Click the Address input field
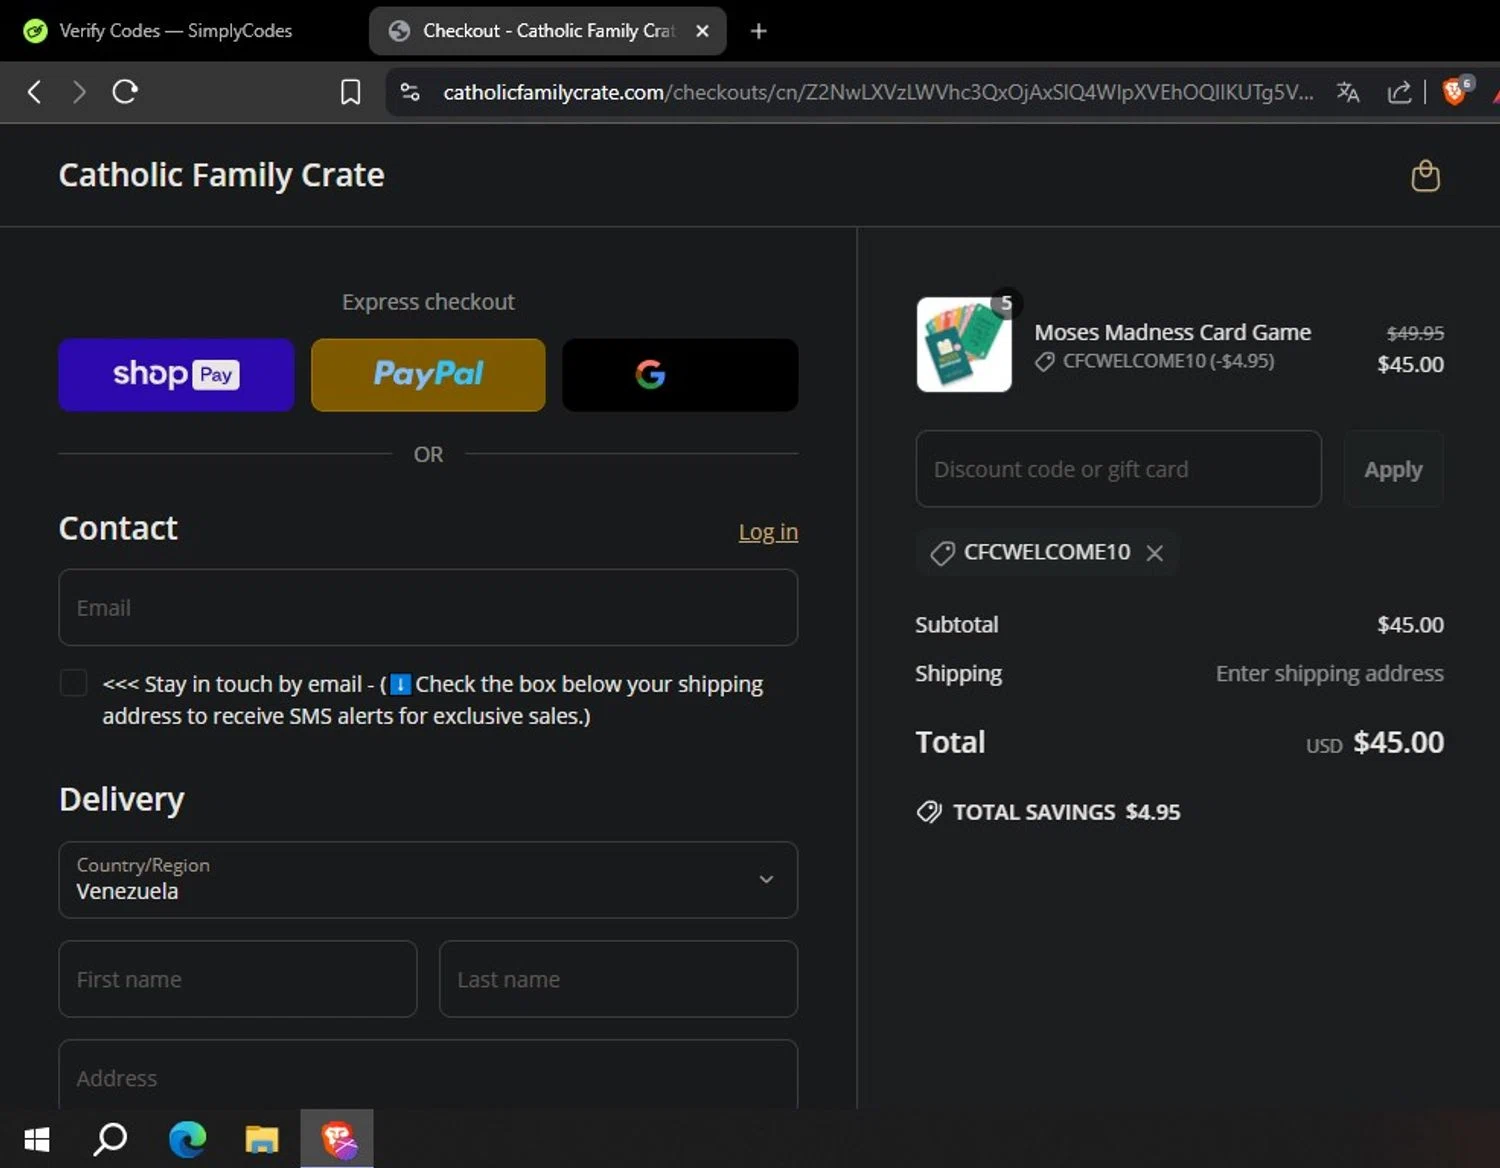This screenshot has width=1500, height=1168. 428,1076
